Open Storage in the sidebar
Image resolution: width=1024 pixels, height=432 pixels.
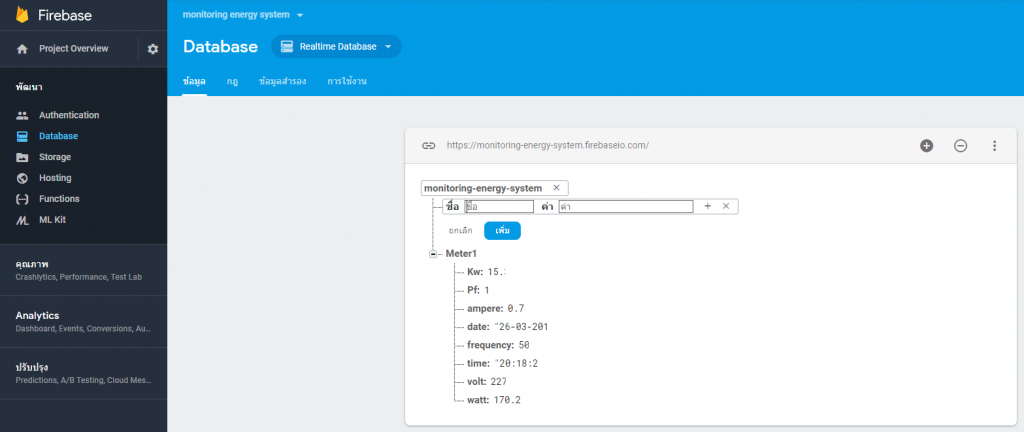(x=54, y=157)
